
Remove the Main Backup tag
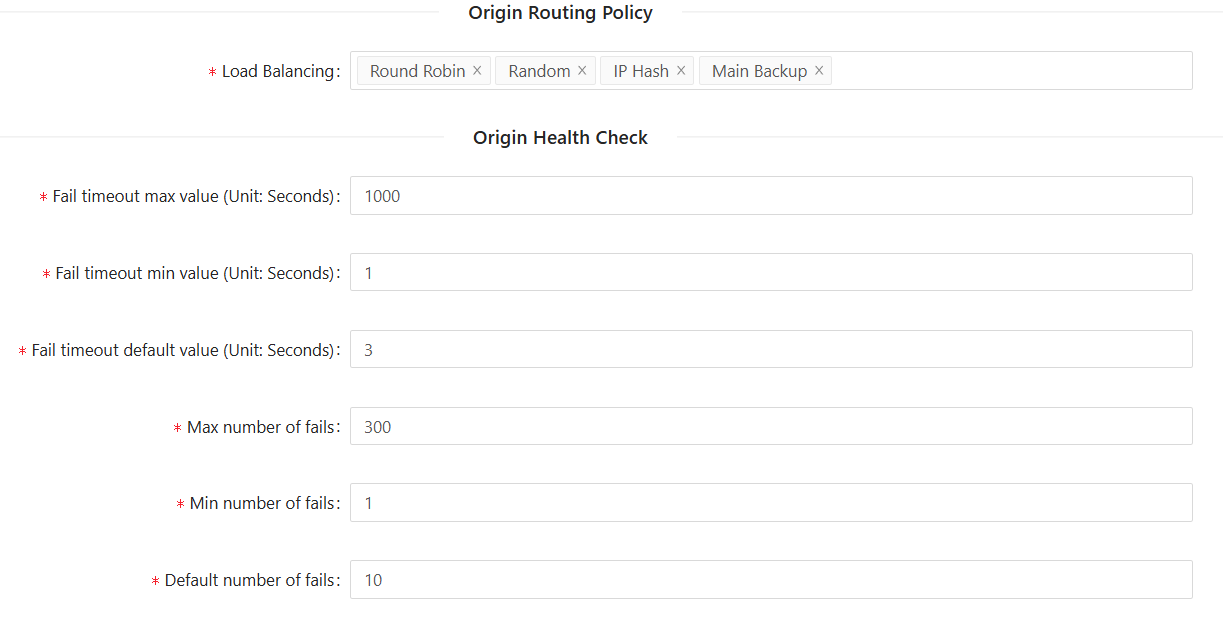819,71
